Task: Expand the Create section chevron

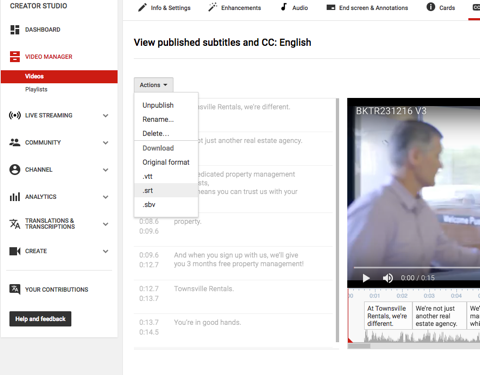Action: point(106,251)
